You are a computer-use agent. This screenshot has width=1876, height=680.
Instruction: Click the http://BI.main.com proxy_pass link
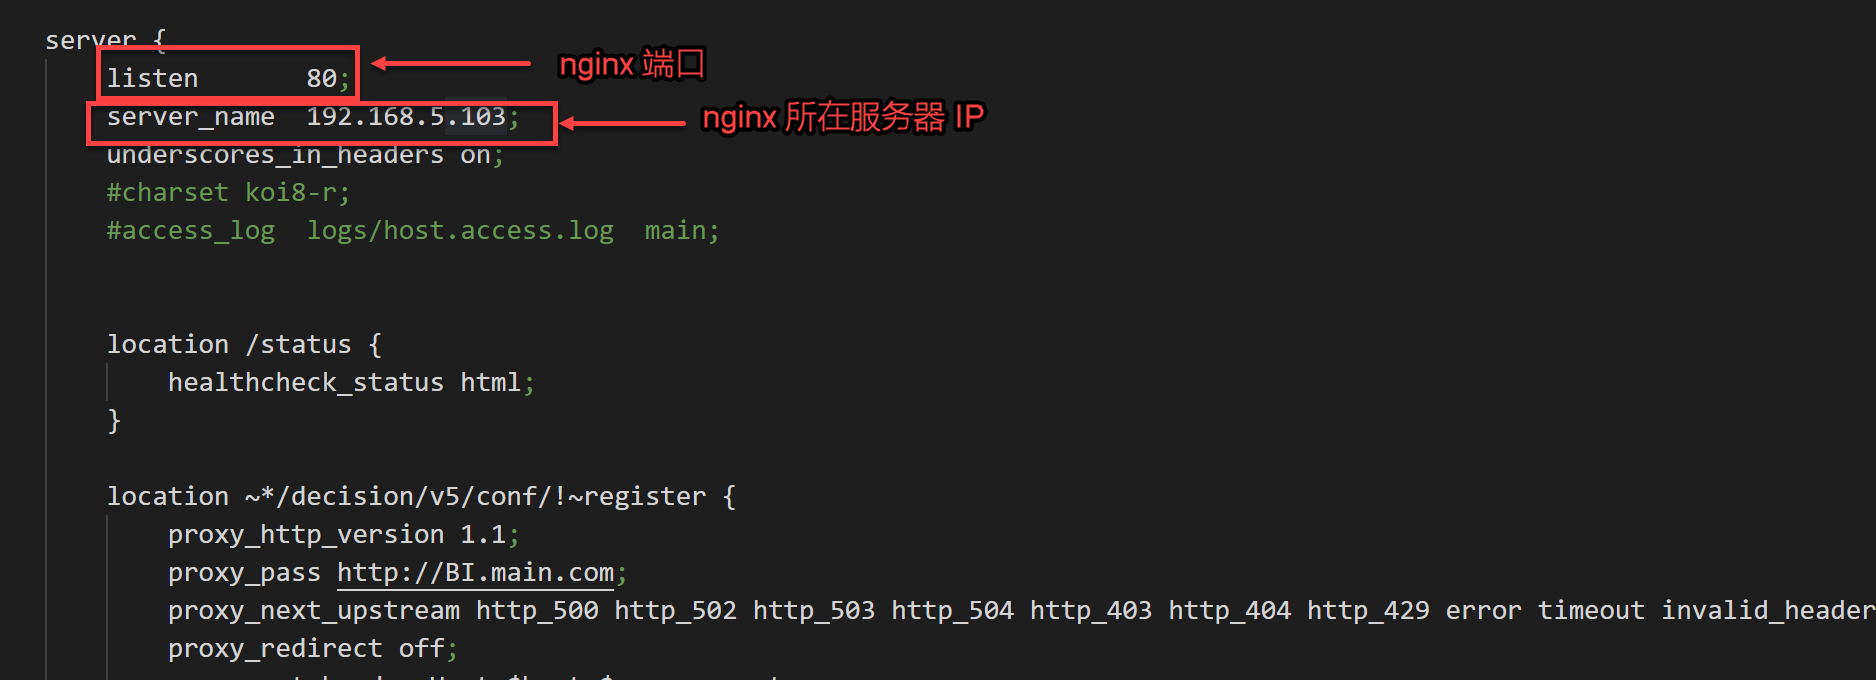click(x=475, y=573)
